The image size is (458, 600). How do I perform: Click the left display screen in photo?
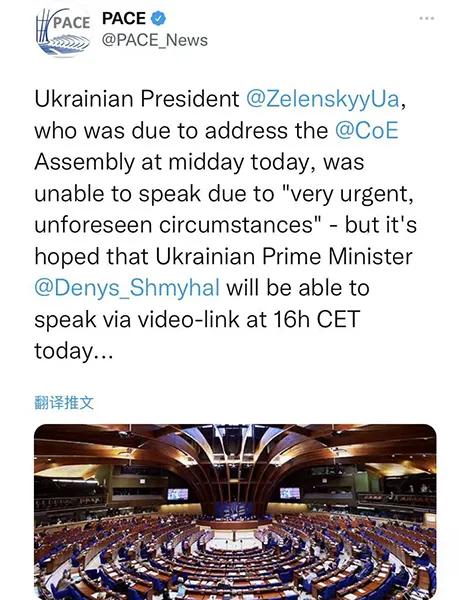(178, 494)
